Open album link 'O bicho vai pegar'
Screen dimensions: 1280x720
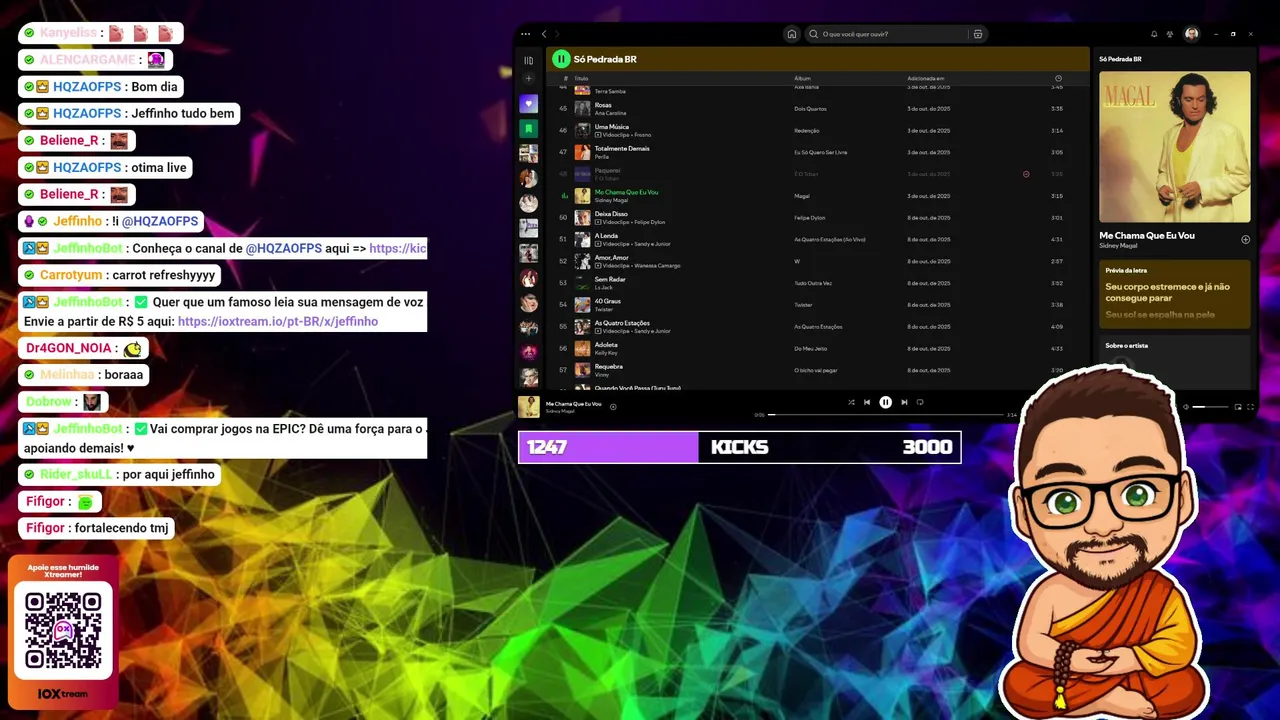coord(815,370)
